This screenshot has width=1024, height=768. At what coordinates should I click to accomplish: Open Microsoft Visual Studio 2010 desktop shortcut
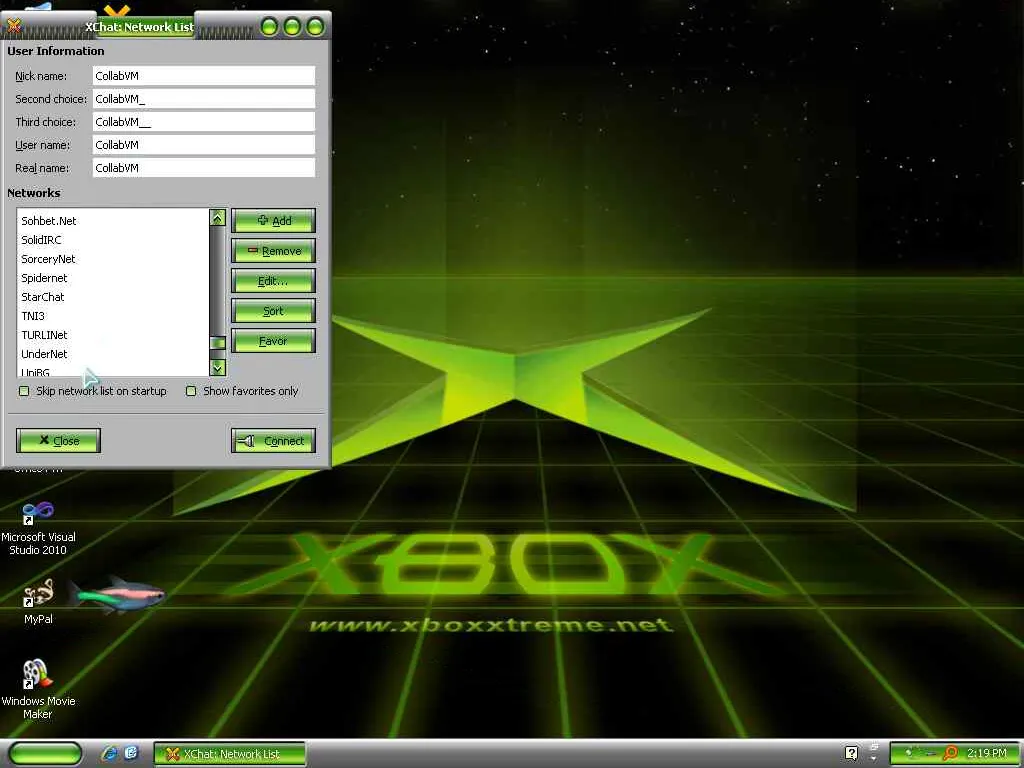(x=38, y=528)
